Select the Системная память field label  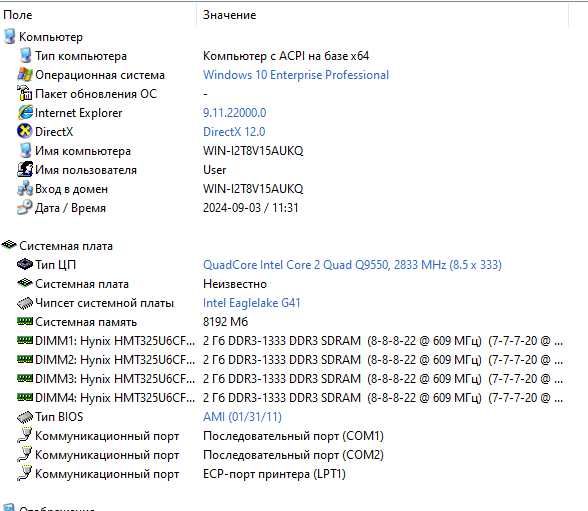(86, 322)
